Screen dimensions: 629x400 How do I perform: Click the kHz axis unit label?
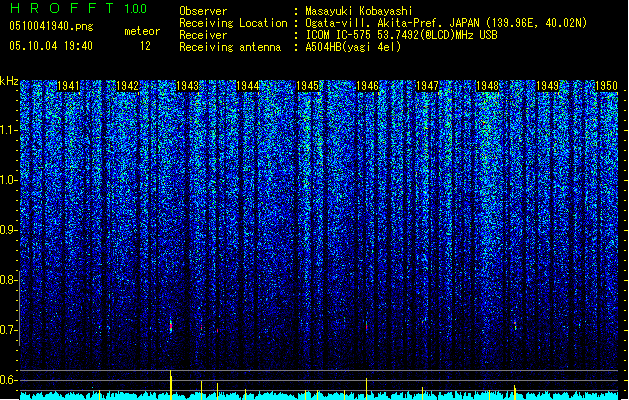coord(9,81)
